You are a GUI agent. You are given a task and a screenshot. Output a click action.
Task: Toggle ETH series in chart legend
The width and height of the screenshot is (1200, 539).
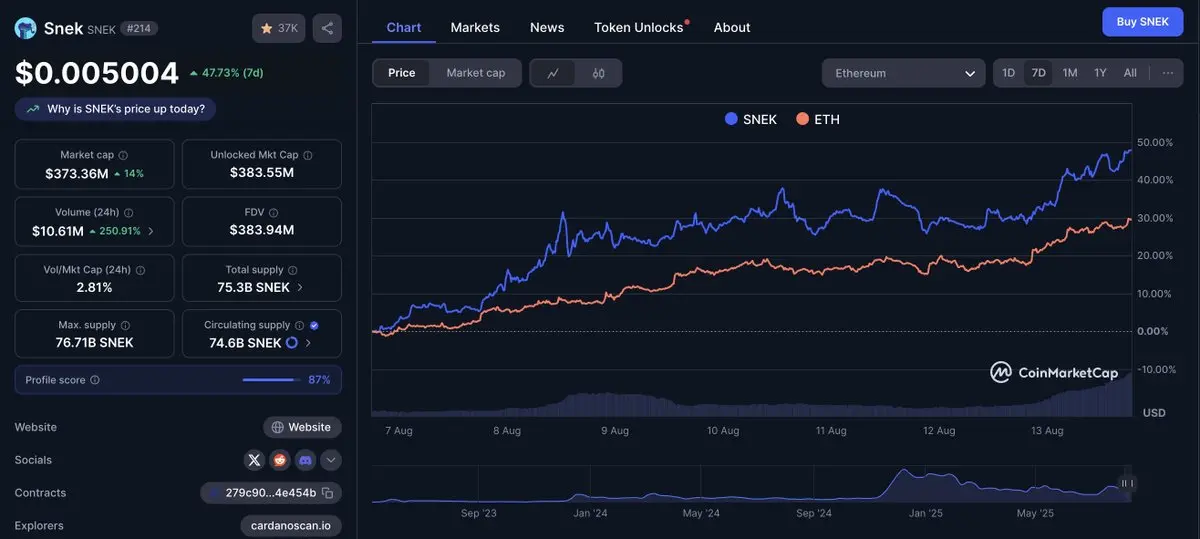tap(818, 119)
